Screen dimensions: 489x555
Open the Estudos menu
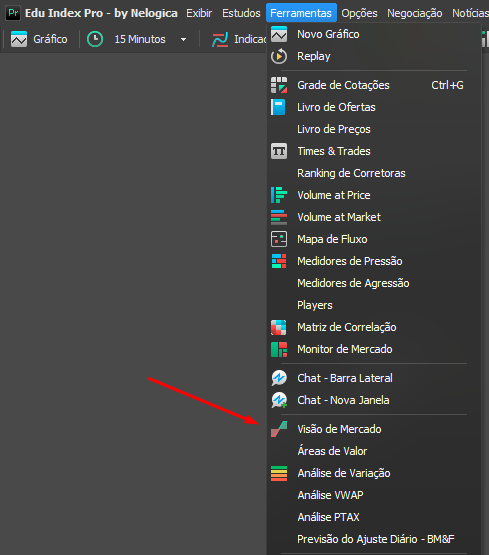[x=241, y=13]
